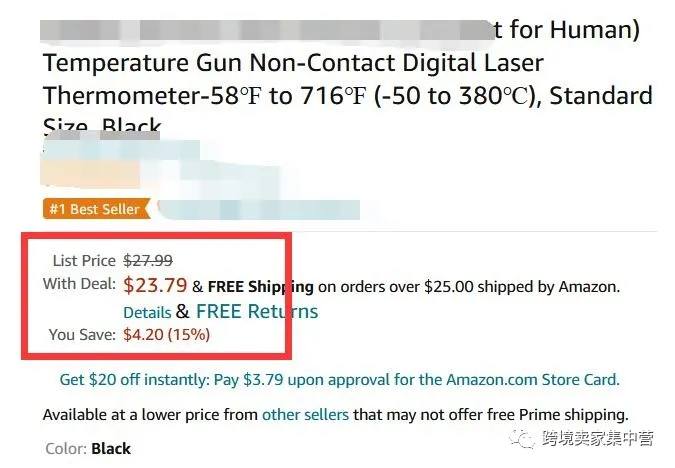The image size is (675, 468).
Task: Open the FREE Returns link
Action: [257, 311]
